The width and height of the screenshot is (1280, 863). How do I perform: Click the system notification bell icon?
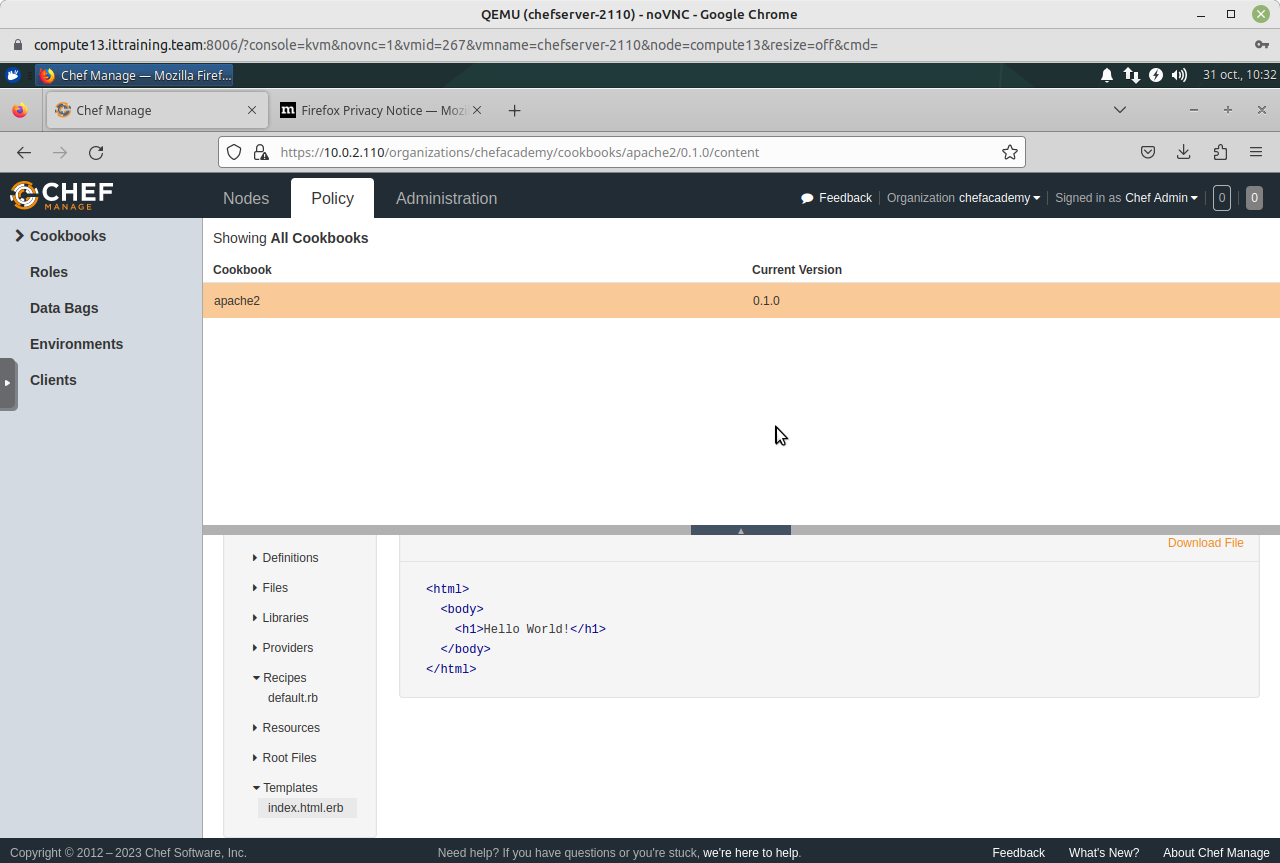(1107, 75)
